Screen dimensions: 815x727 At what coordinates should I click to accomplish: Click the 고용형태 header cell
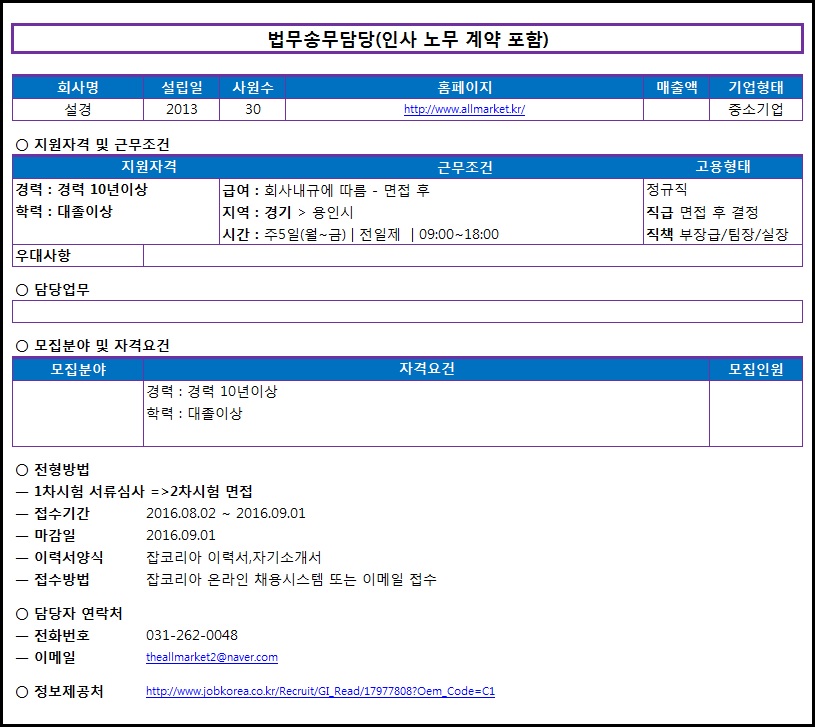click(x=723, y=167)
